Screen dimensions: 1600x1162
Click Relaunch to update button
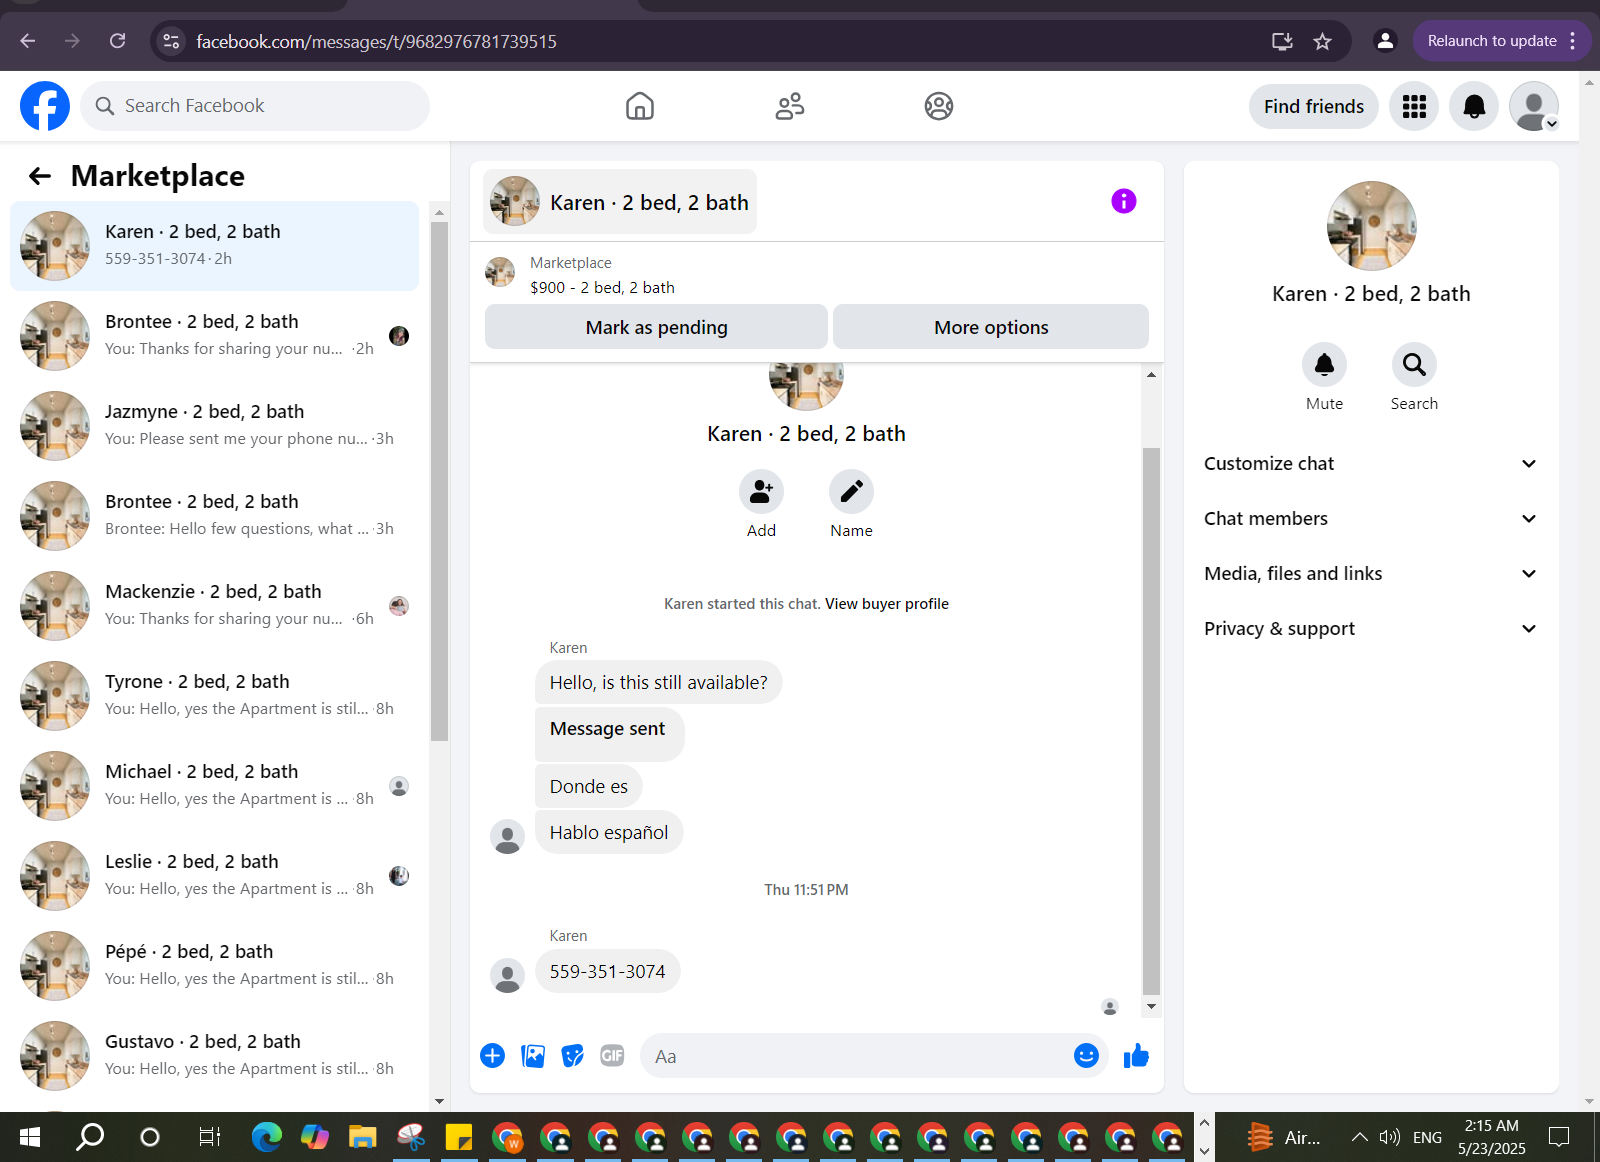(x=1501, y=41)
